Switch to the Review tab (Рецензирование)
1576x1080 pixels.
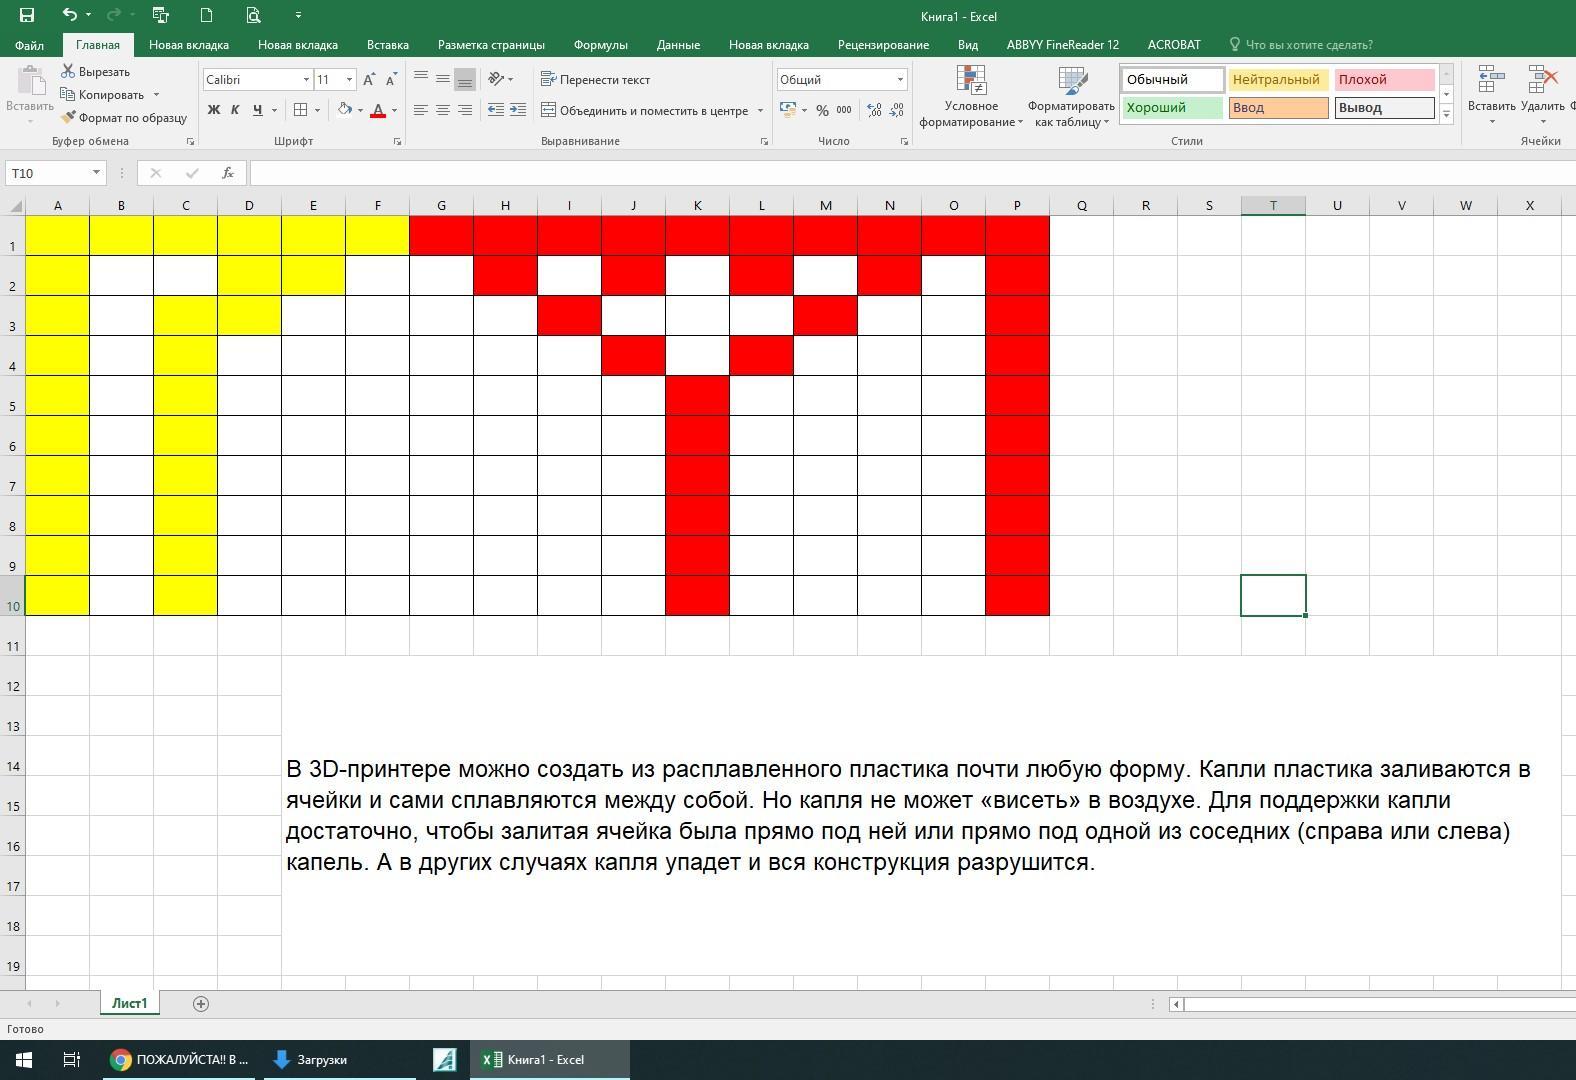tap(883, 45)
